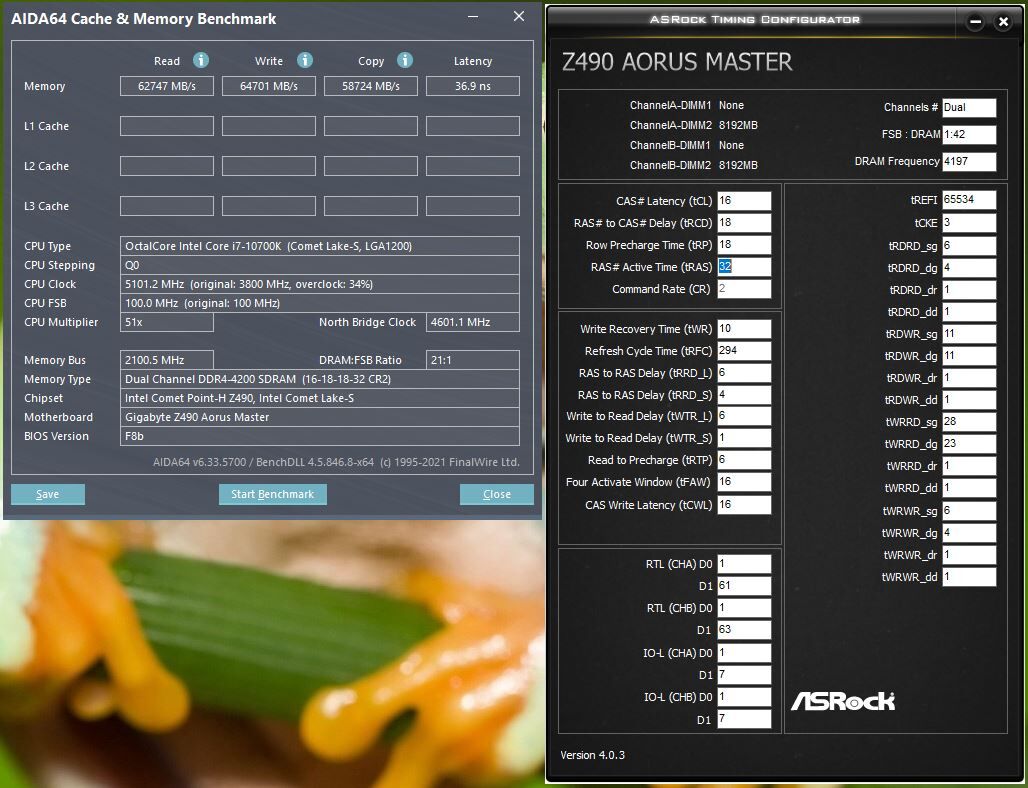Screen dimensions: 1028x788
Task: Click the Read to Precharge (tRTP) field
Action: tap(744, 460)
